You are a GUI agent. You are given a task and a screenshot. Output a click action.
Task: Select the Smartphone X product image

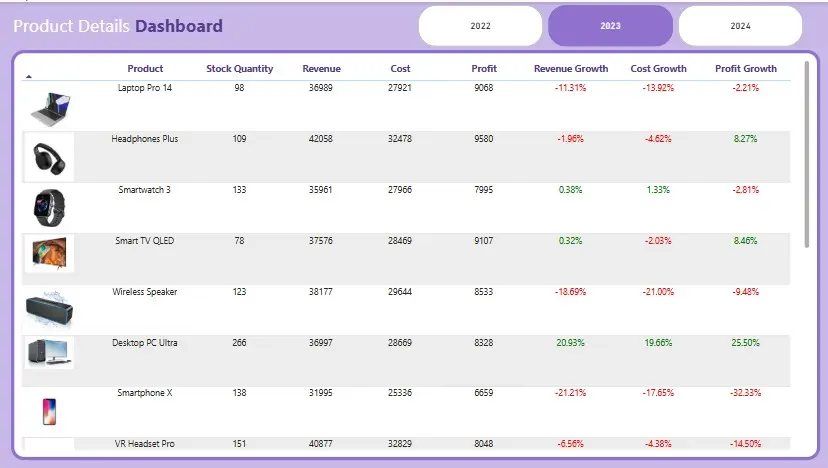point(49,411)
